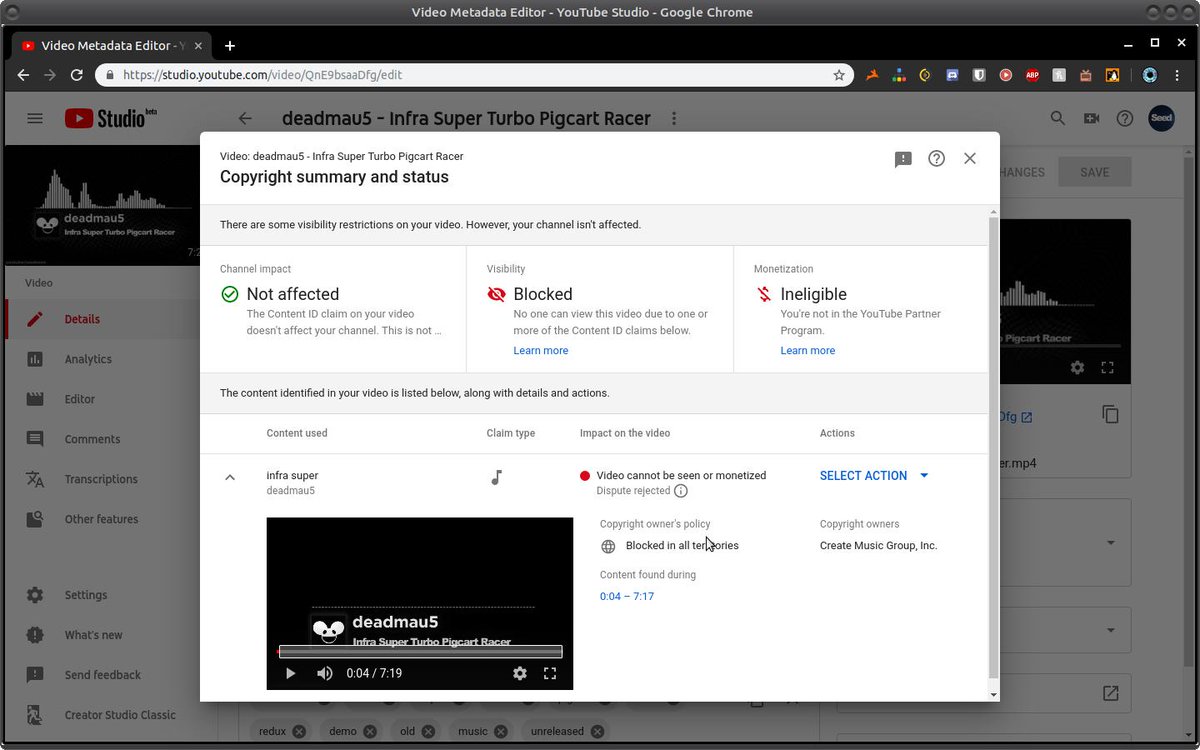1200x750 pixels.
Task: Open a new Chrome tab
Action: click(230, 46)
